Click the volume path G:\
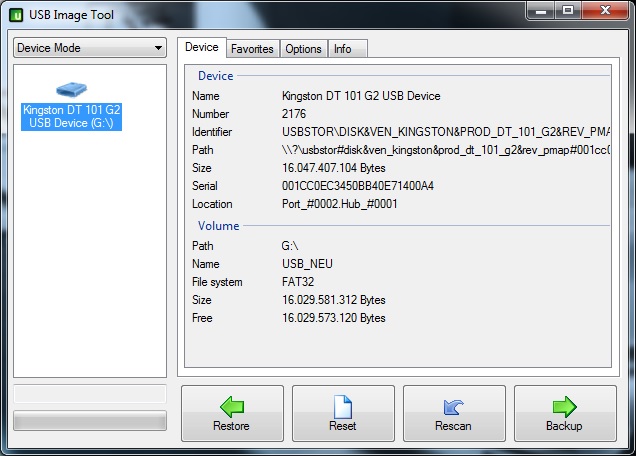This screenshot has height=456, width=636. click(290, 246)
